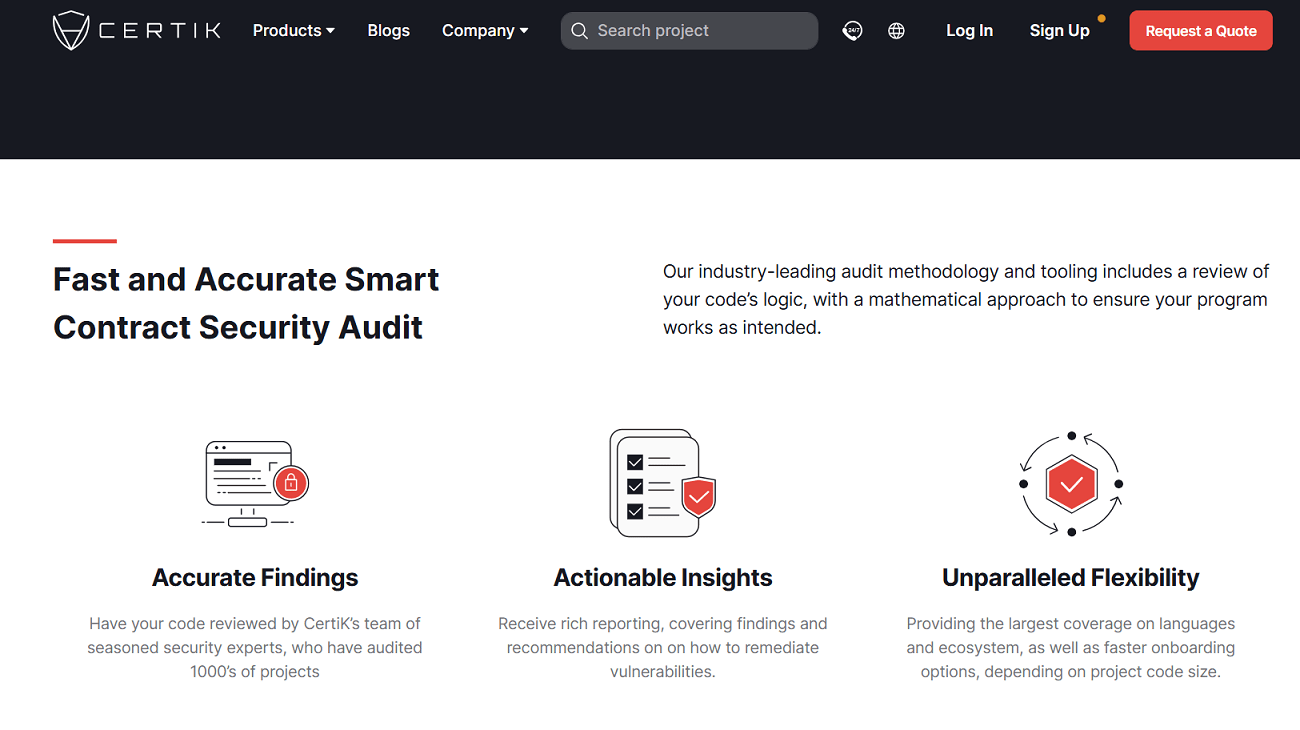Navigate to Company menu item
This screenshot has height=730, width=1300.
coord(478,30)
